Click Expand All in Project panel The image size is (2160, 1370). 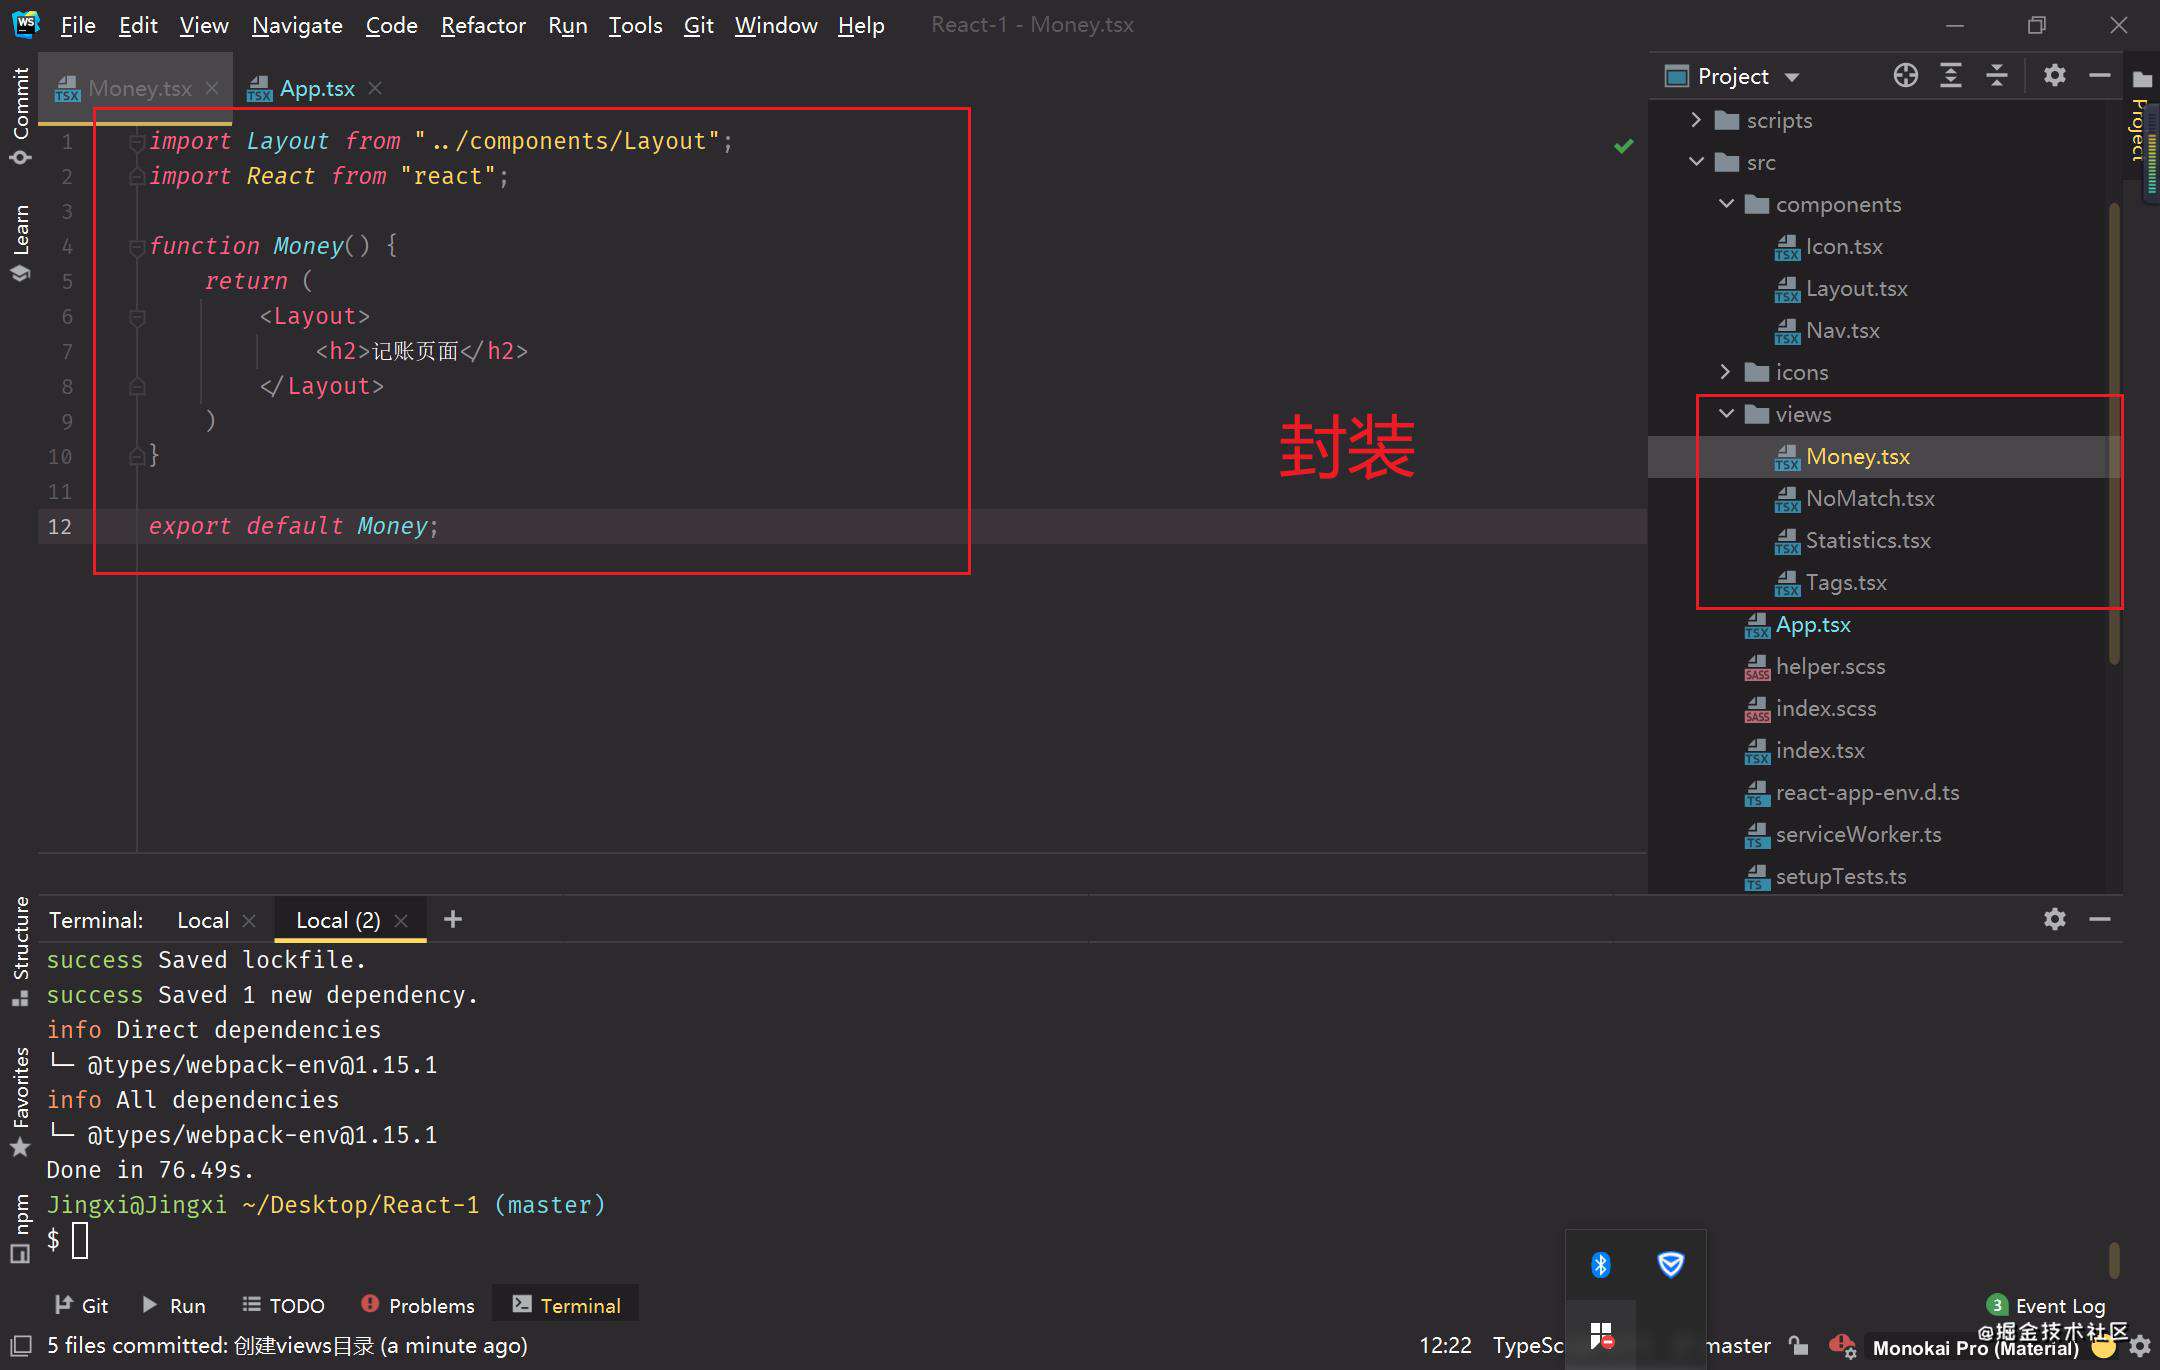coord(1951,76)
